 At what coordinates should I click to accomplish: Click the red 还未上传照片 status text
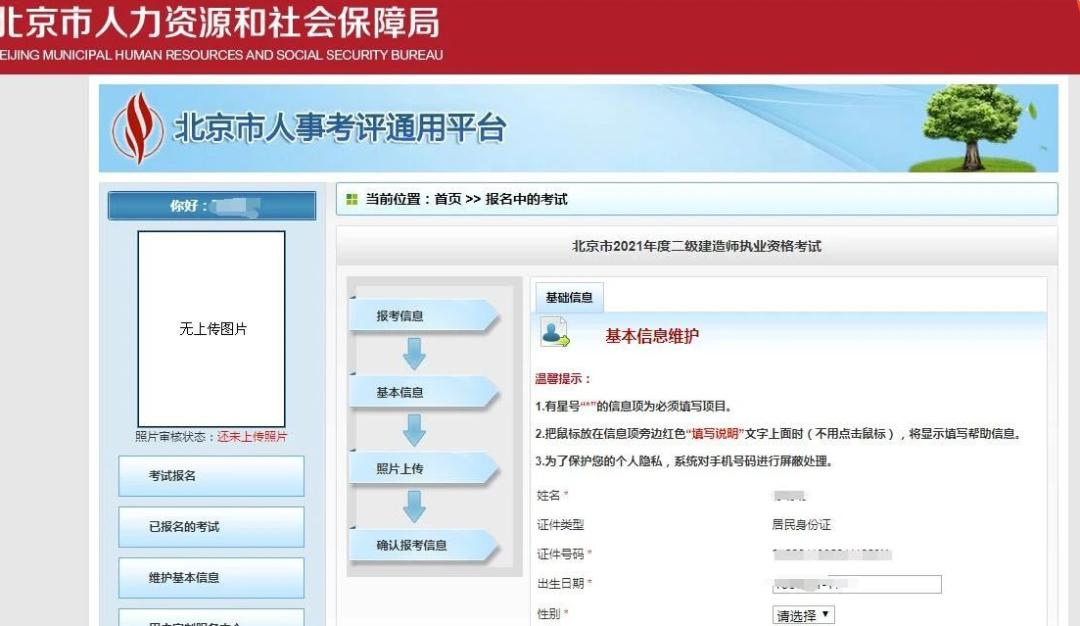point(252,437)
